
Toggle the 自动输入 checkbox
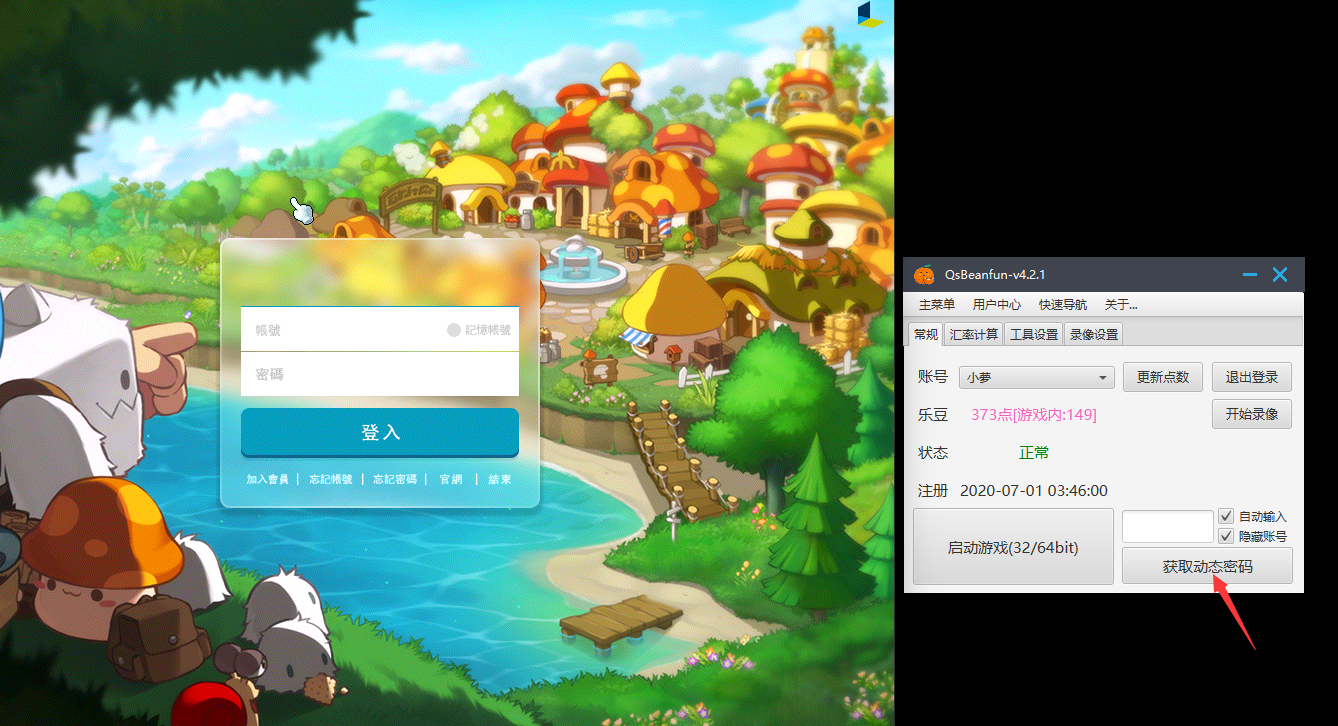coord(1227,517)
